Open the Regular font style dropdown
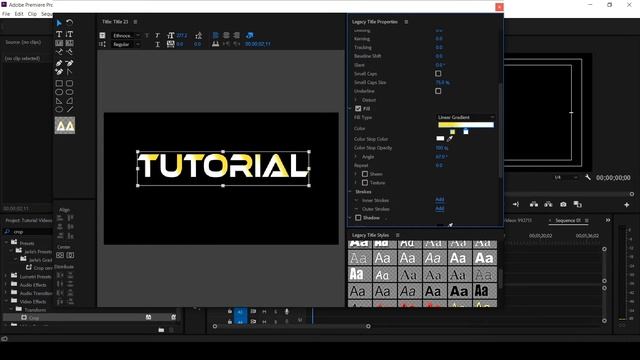This screenshot has height=360, width=640. pyautogui.click(x=126, y=44)
